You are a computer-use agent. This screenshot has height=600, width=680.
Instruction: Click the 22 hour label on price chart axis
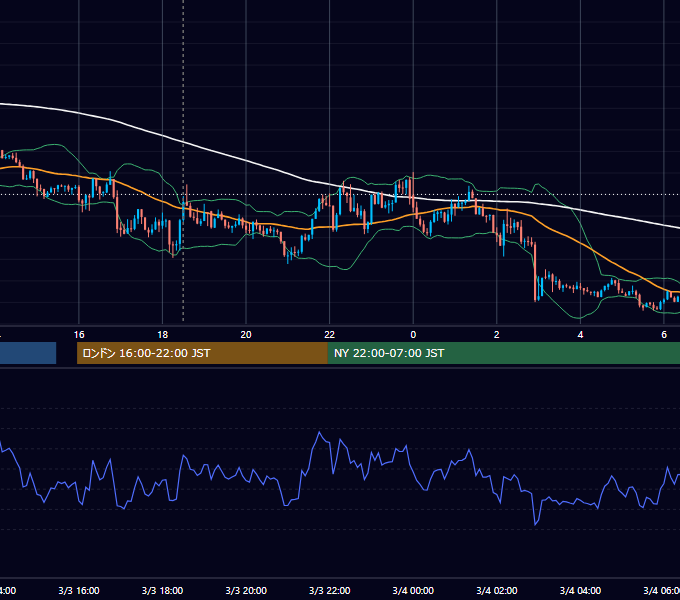(x=330, y=335)
